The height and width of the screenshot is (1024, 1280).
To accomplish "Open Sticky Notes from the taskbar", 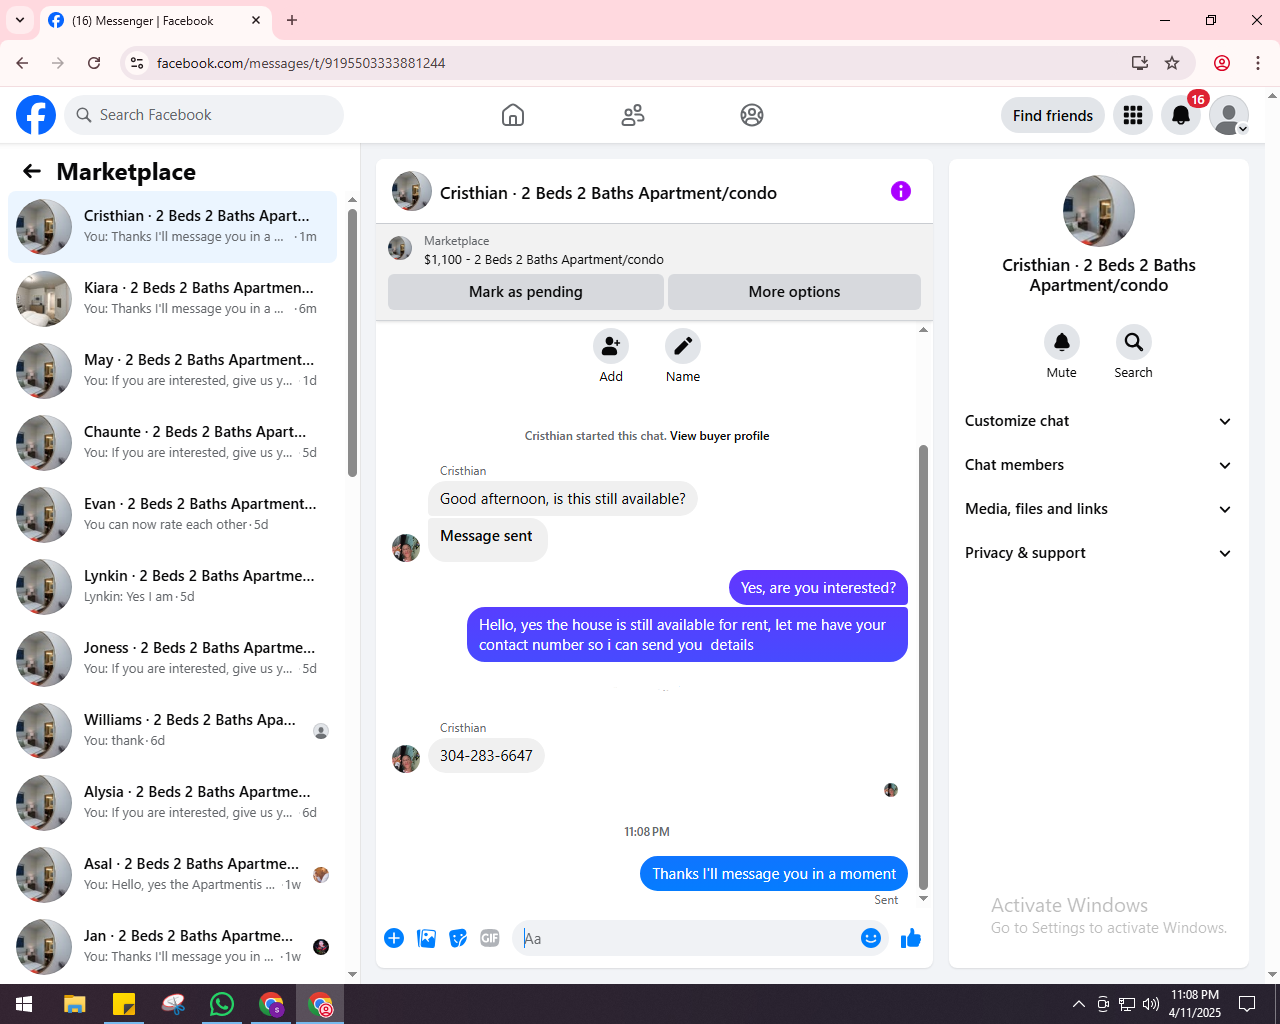I will click(x=124, y=1004).
